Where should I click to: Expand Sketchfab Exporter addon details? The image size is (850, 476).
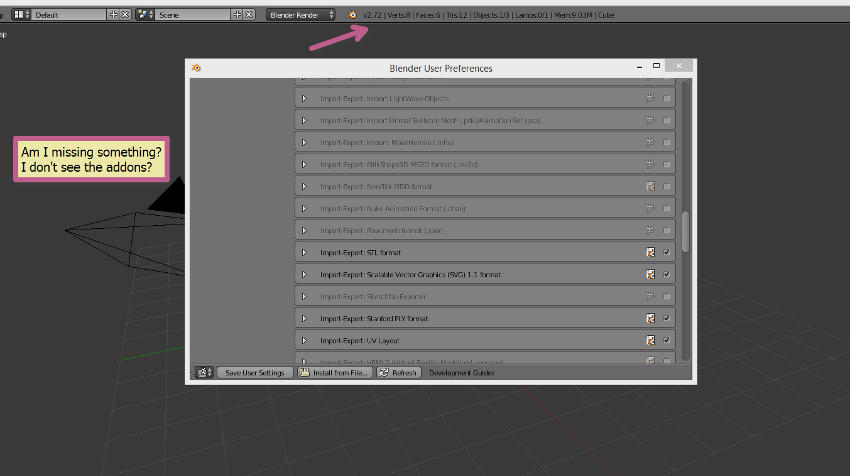(x=304, y=297)
